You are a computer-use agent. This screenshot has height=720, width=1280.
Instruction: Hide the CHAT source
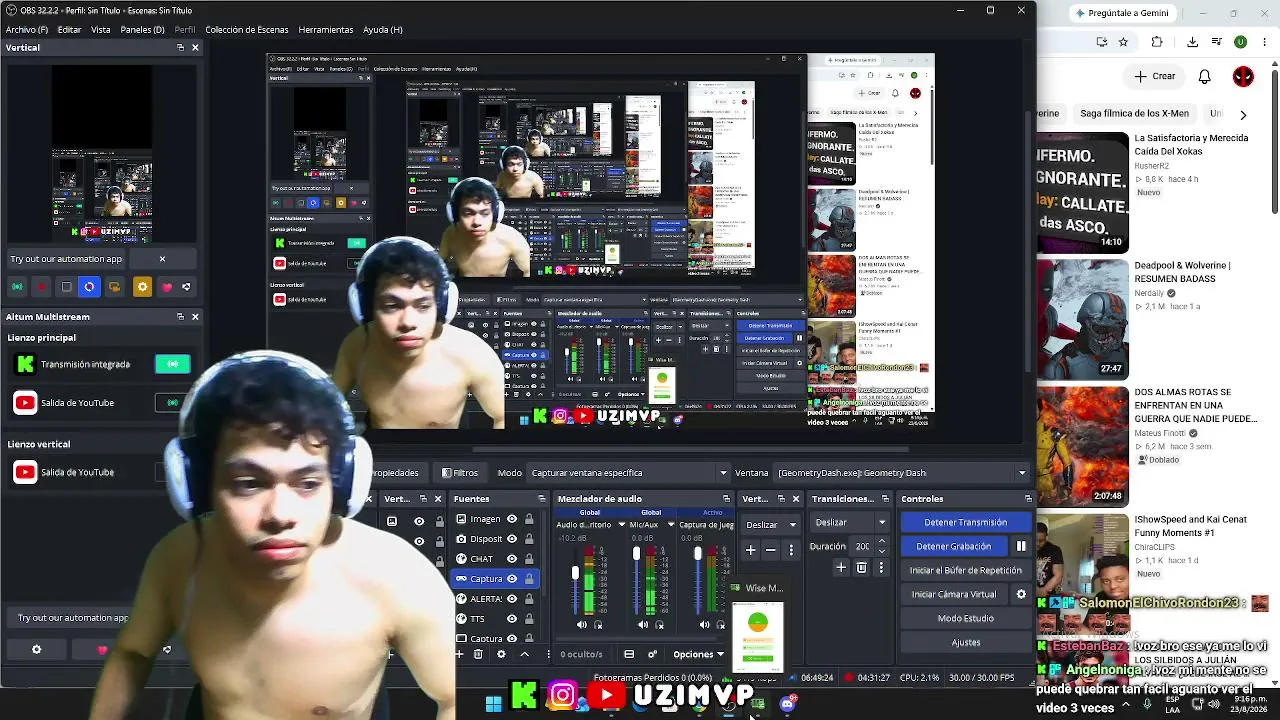coord(512,559)
